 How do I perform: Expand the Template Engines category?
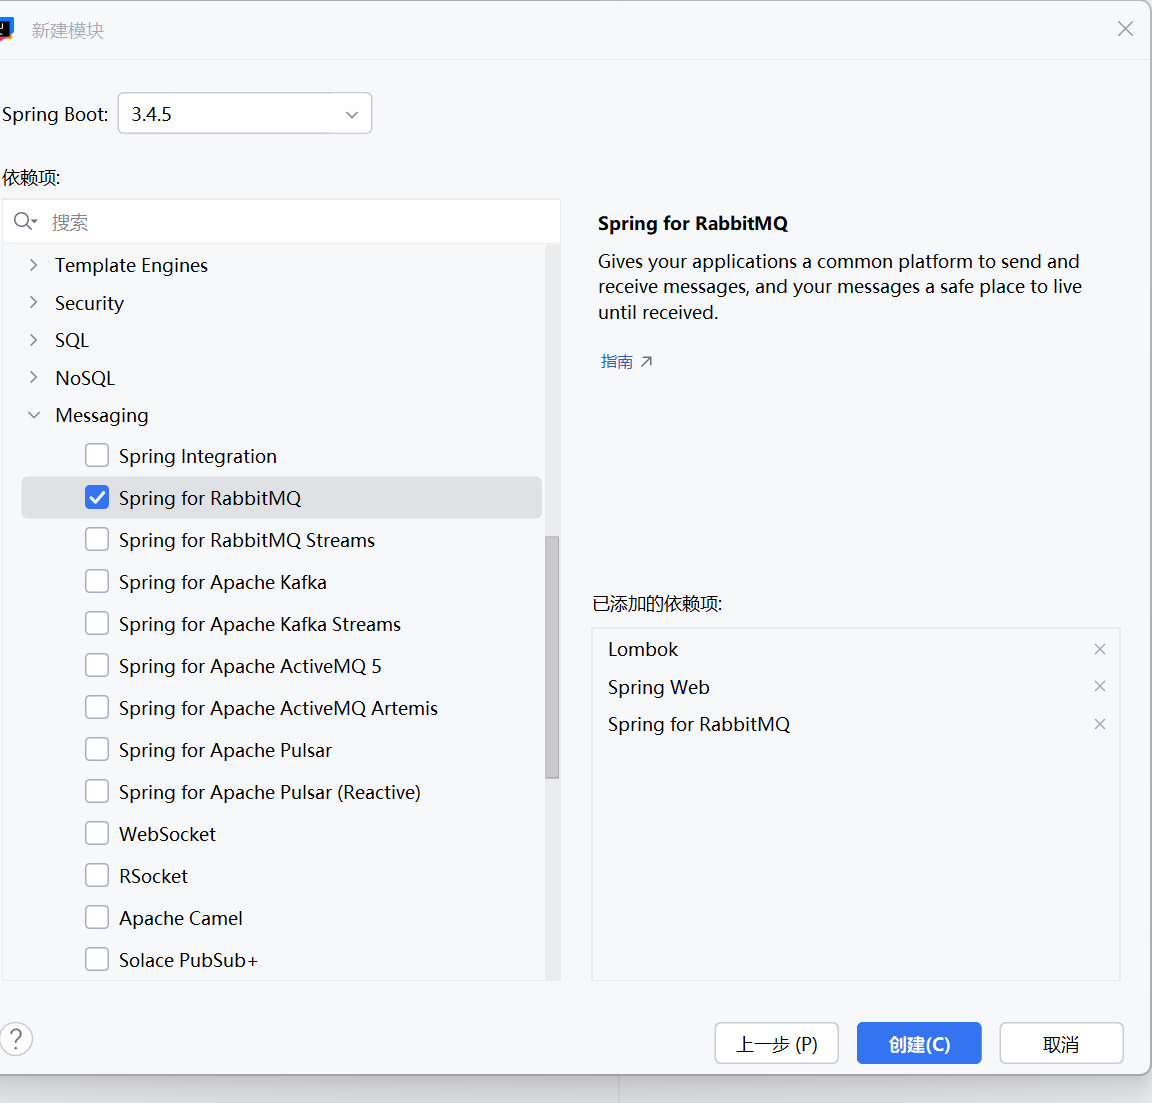tap(33, 265)
